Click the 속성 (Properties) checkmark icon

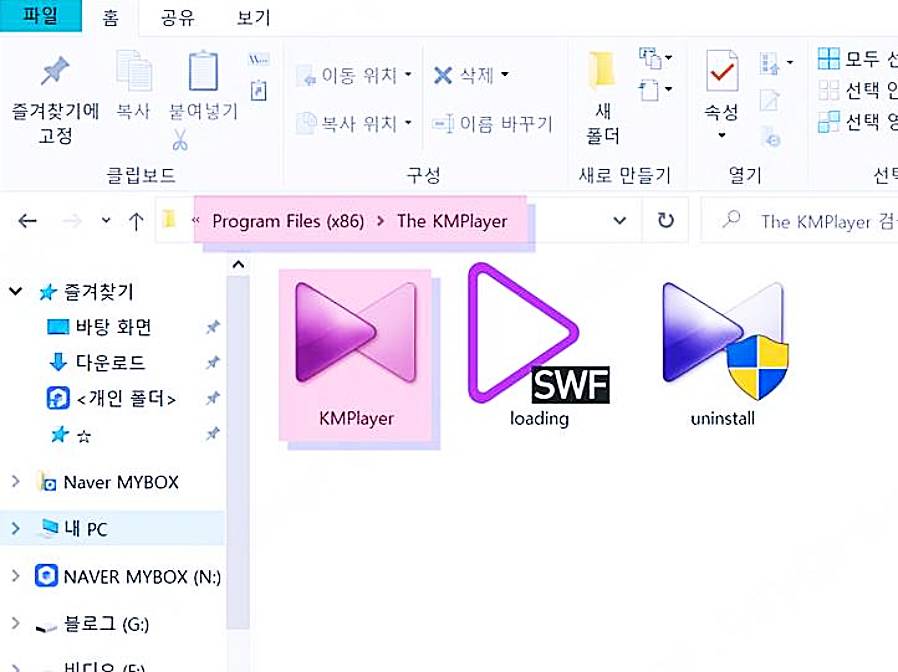point(722,71)
